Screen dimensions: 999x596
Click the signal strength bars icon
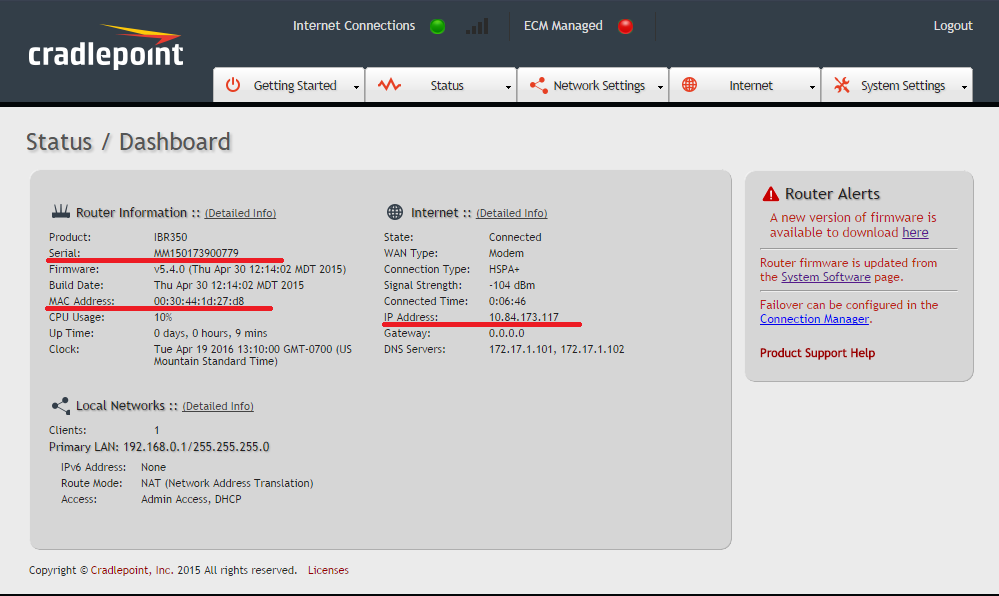[477, 26]
